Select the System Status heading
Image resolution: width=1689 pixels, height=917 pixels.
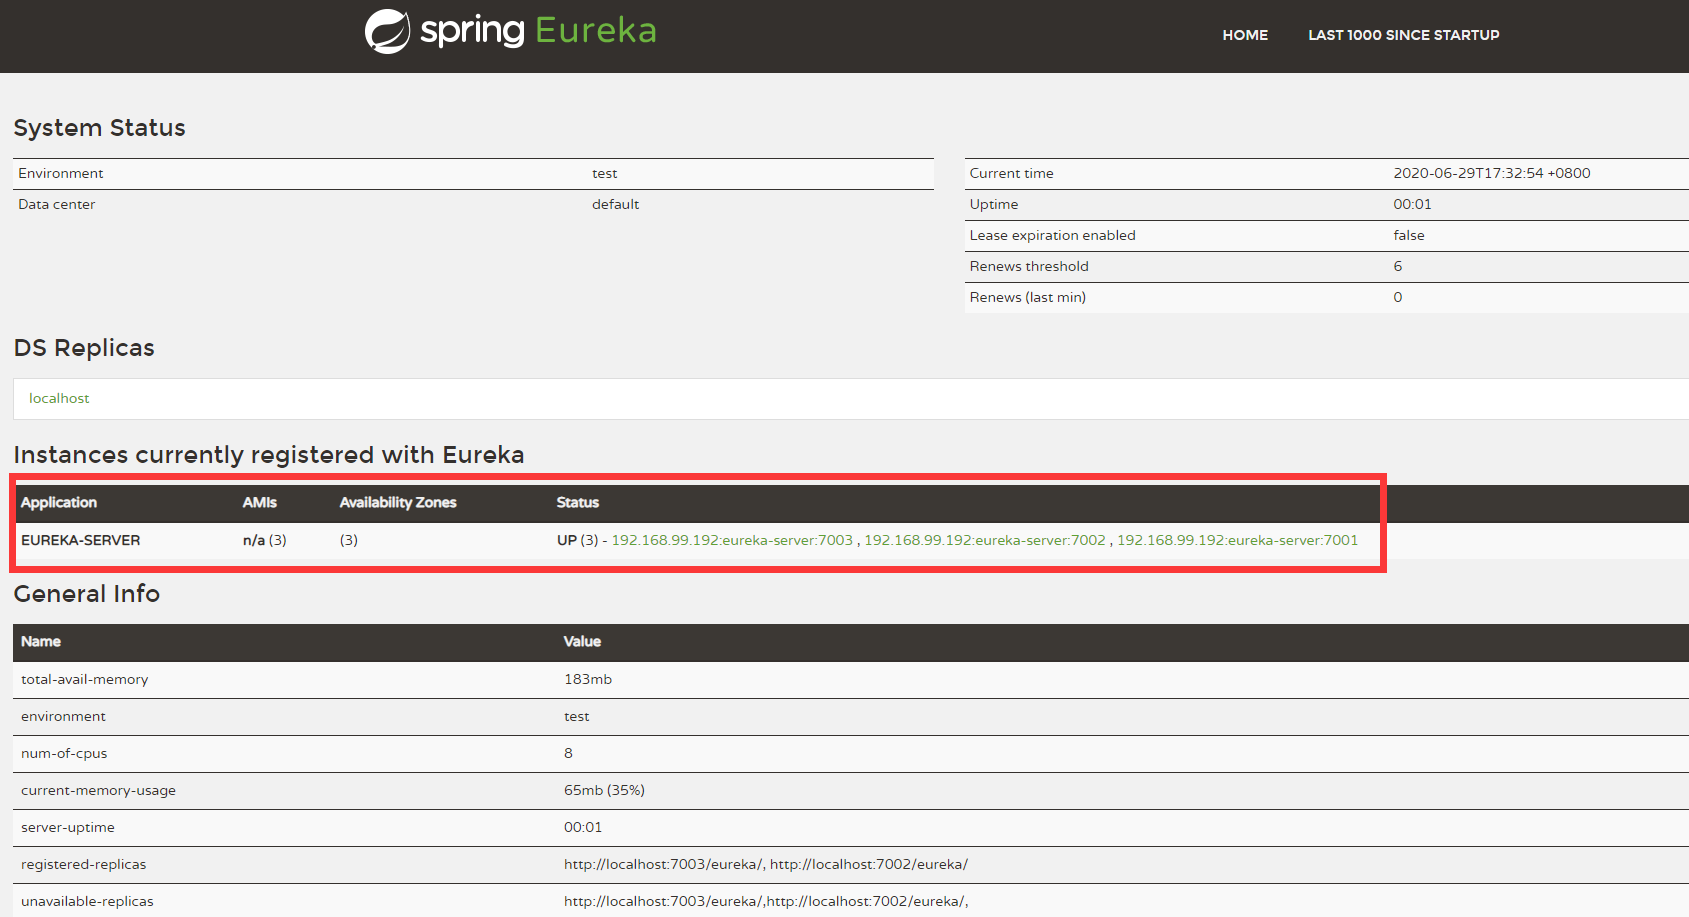tap(100, 128)
